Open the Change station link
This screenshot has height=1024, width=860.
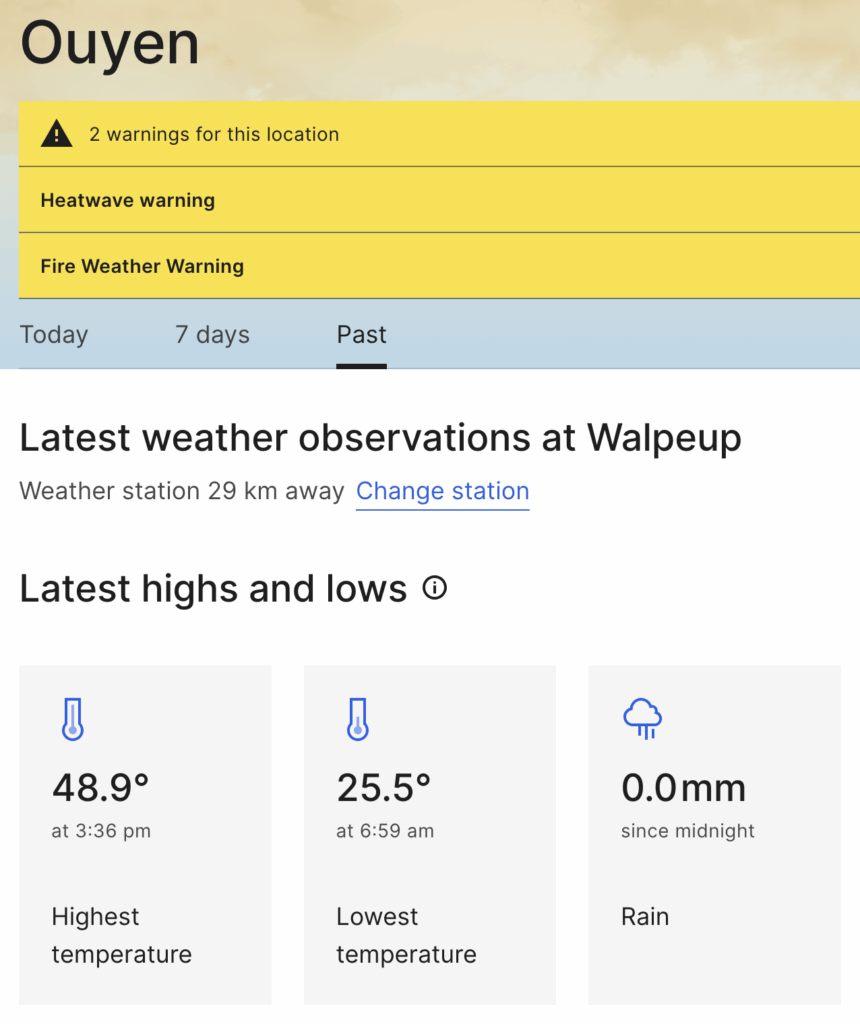(x=443, y=491)
